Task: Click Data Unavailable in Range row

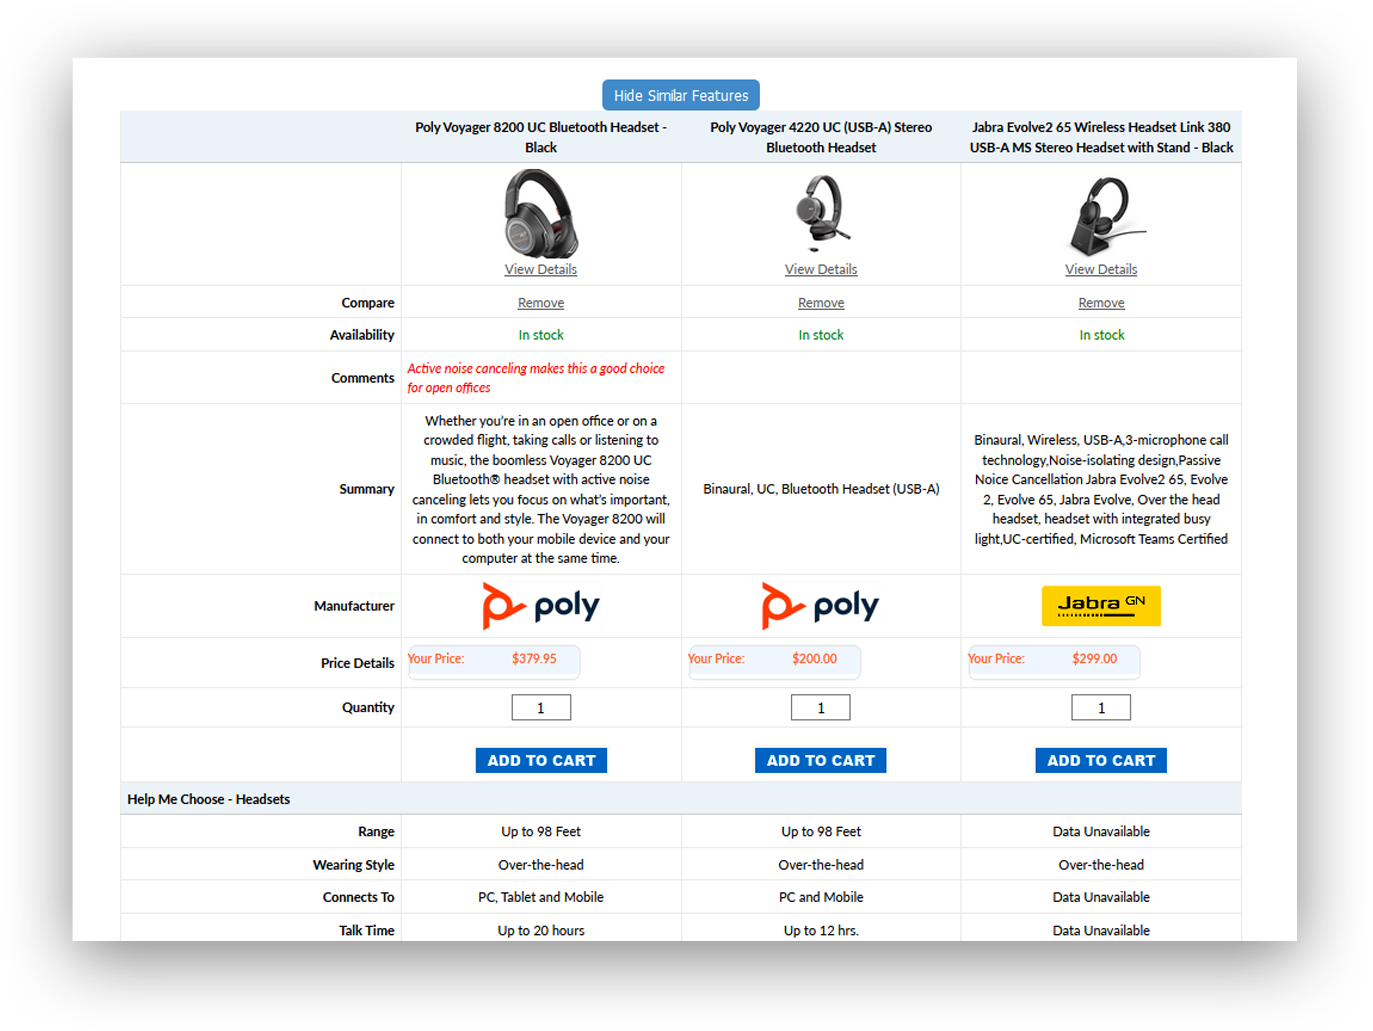Action: [x=1101, y=832]
